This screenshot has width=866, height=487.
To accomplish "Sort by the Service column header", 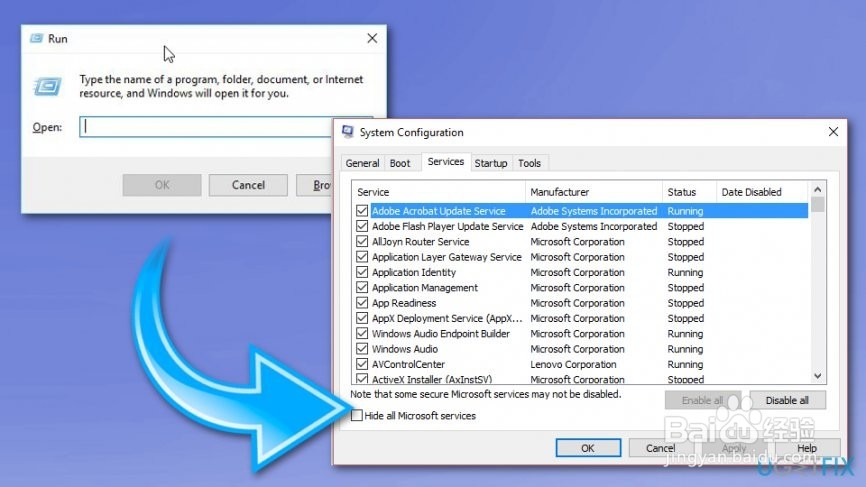I will 439,192.
